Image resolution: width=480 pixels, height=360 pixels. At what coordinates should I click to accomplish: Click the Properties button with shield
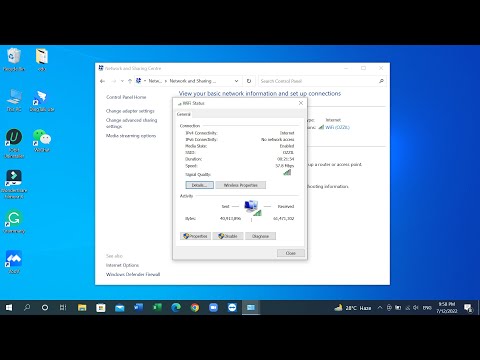(195, 236)
